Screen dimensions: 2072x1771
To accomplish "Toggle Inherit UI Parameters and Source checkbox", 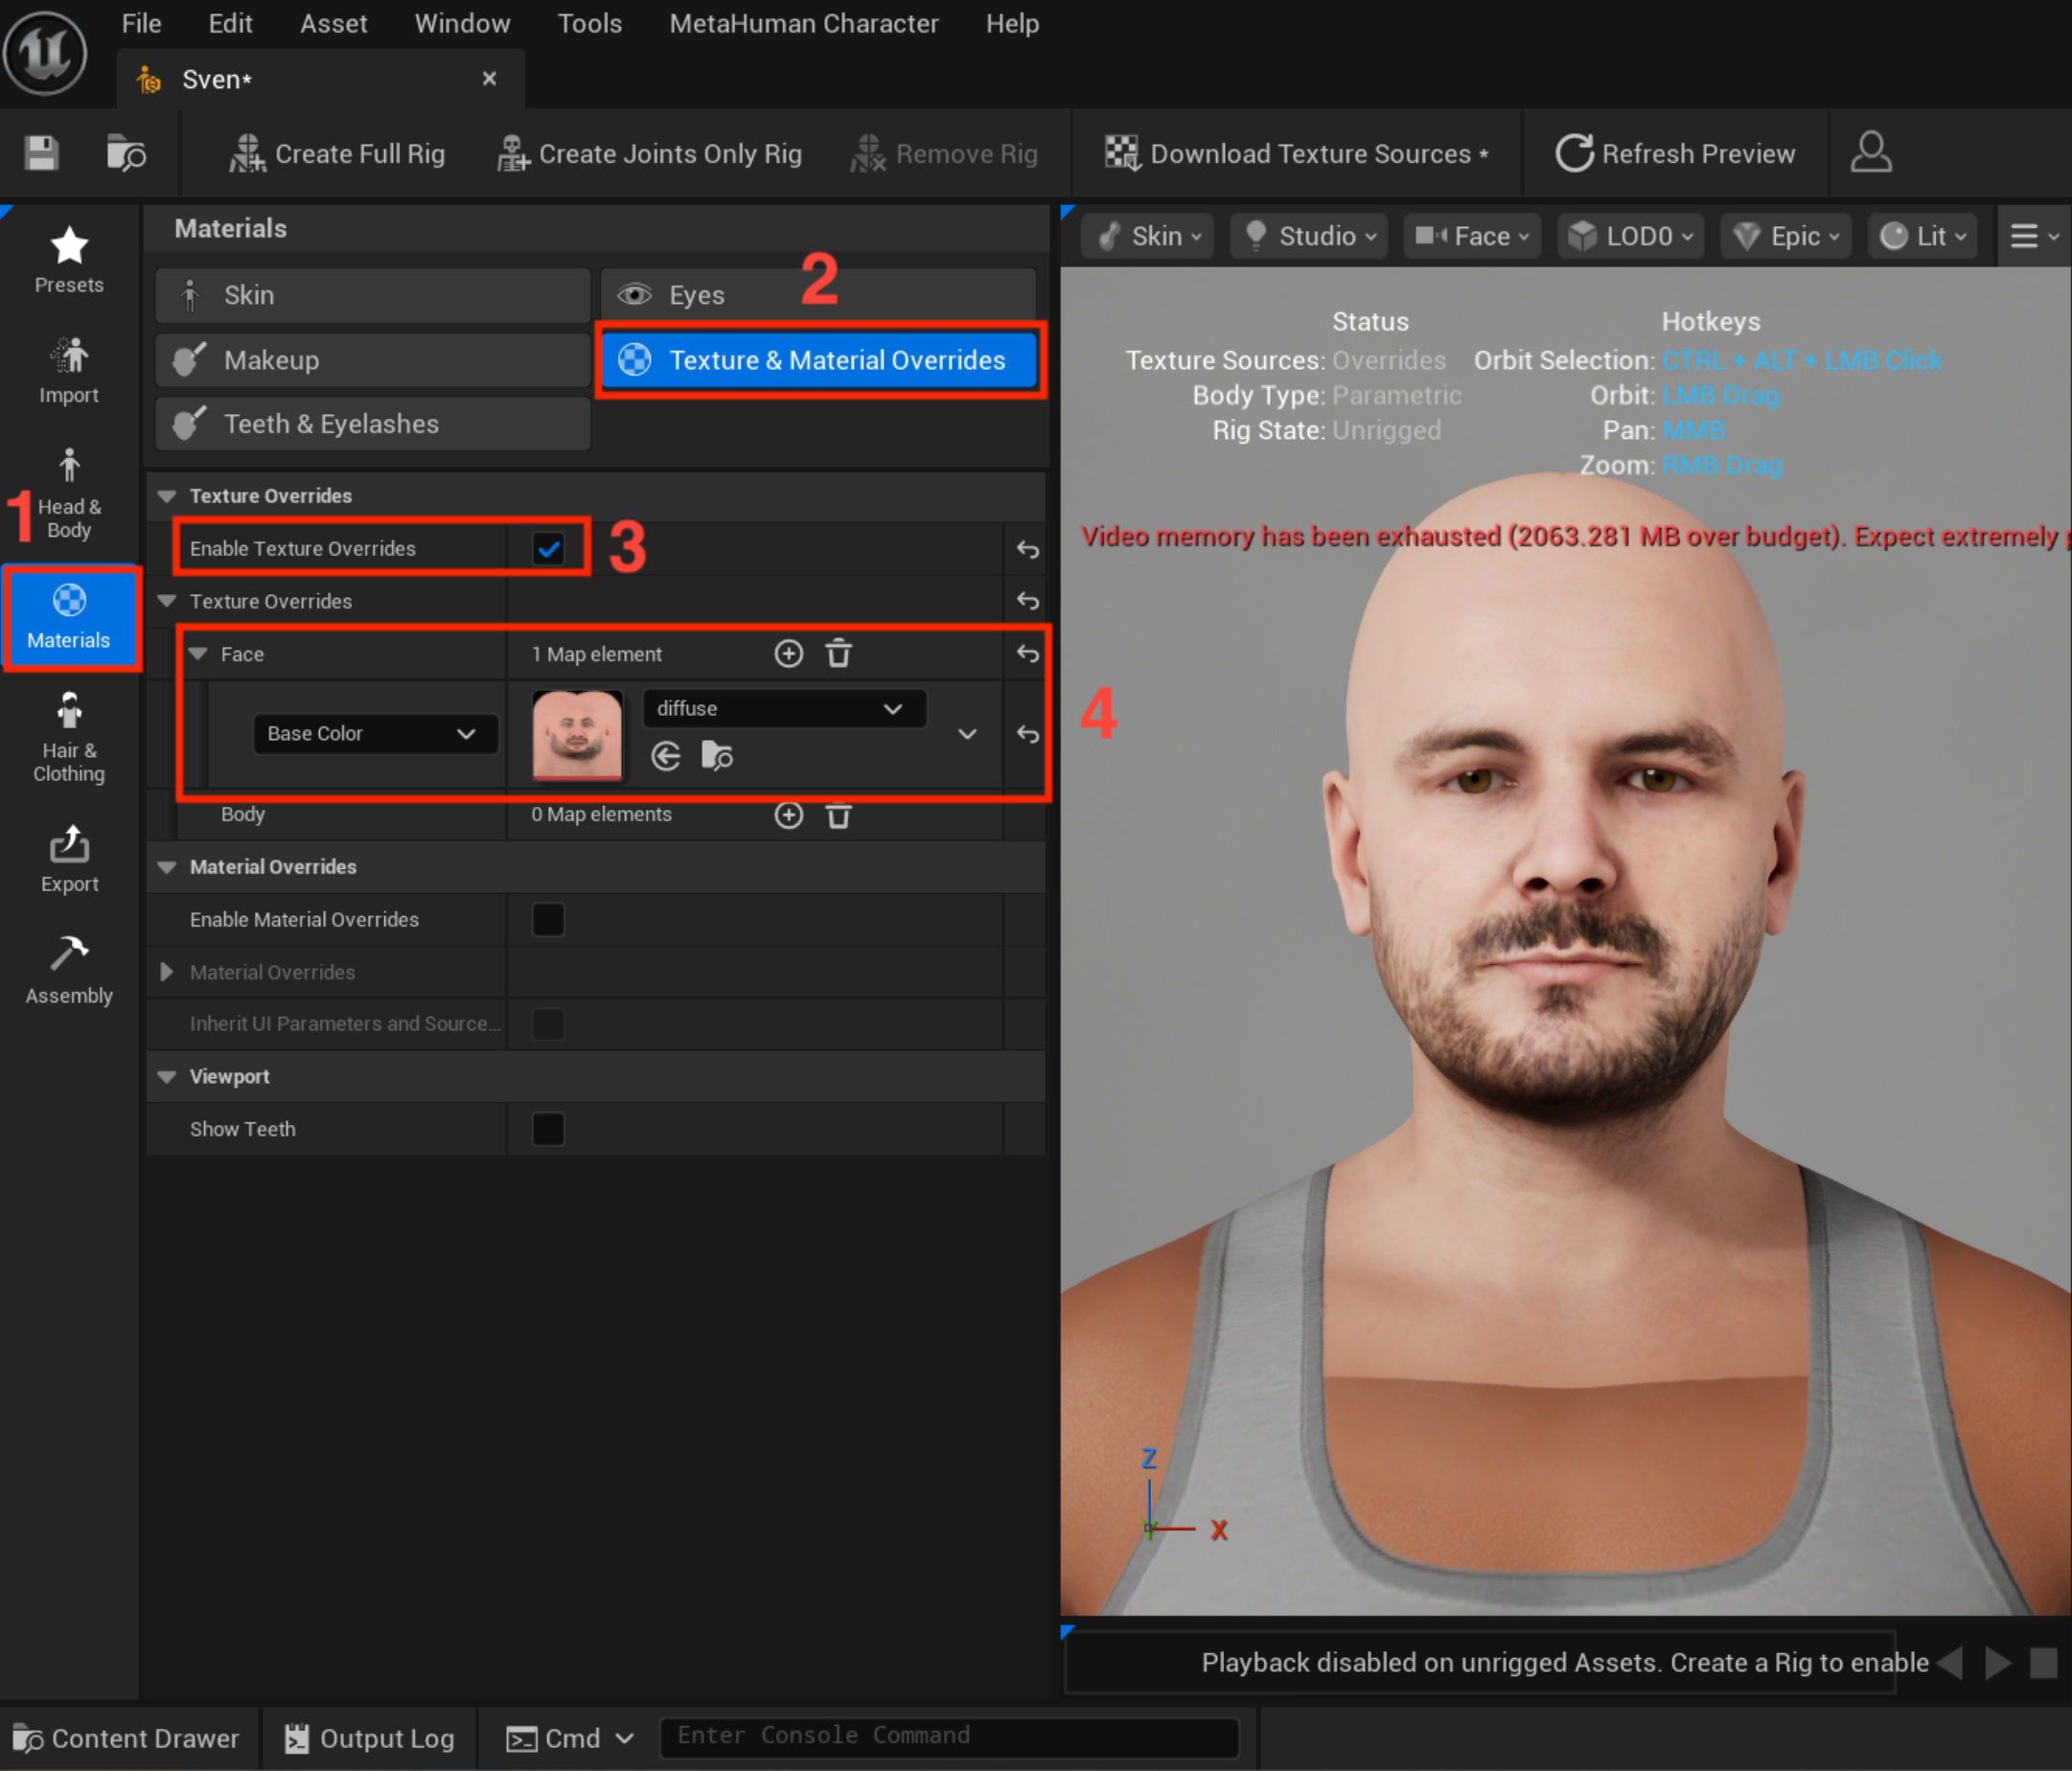I will point(548,1024).
